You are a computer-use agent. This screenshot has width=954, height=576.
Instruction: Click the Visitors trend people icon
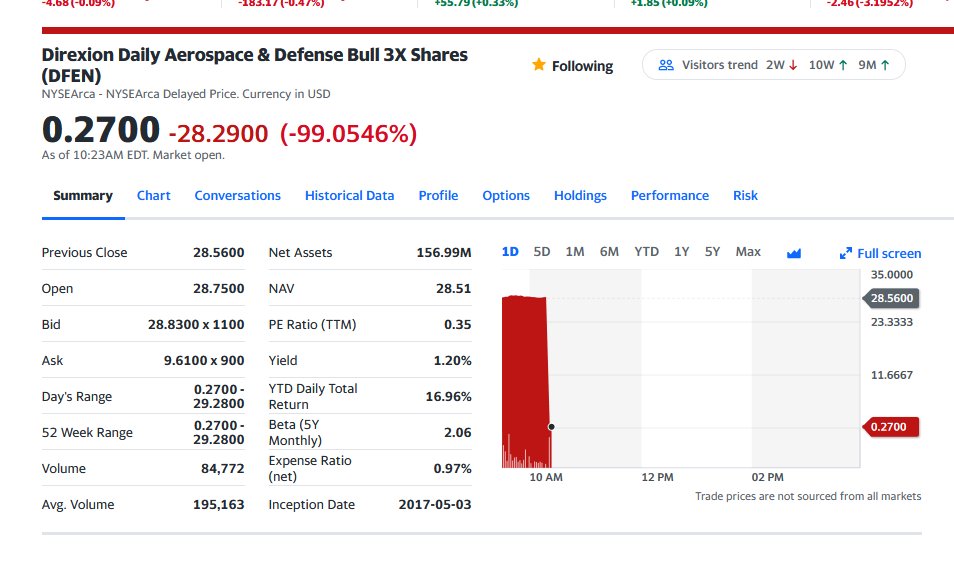666,65
